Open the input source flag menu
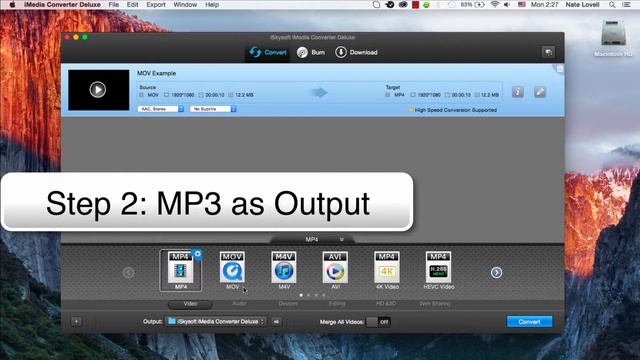The width and height of the screenshot is (640, 360). (522, 4)
